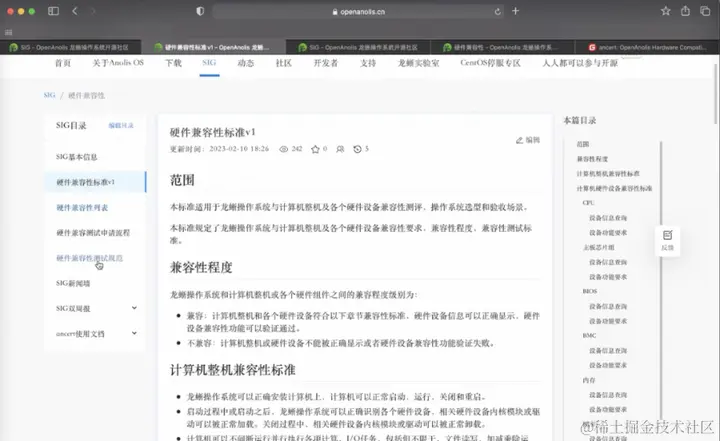Click the privacy shield icon

(x=200, y=11)
